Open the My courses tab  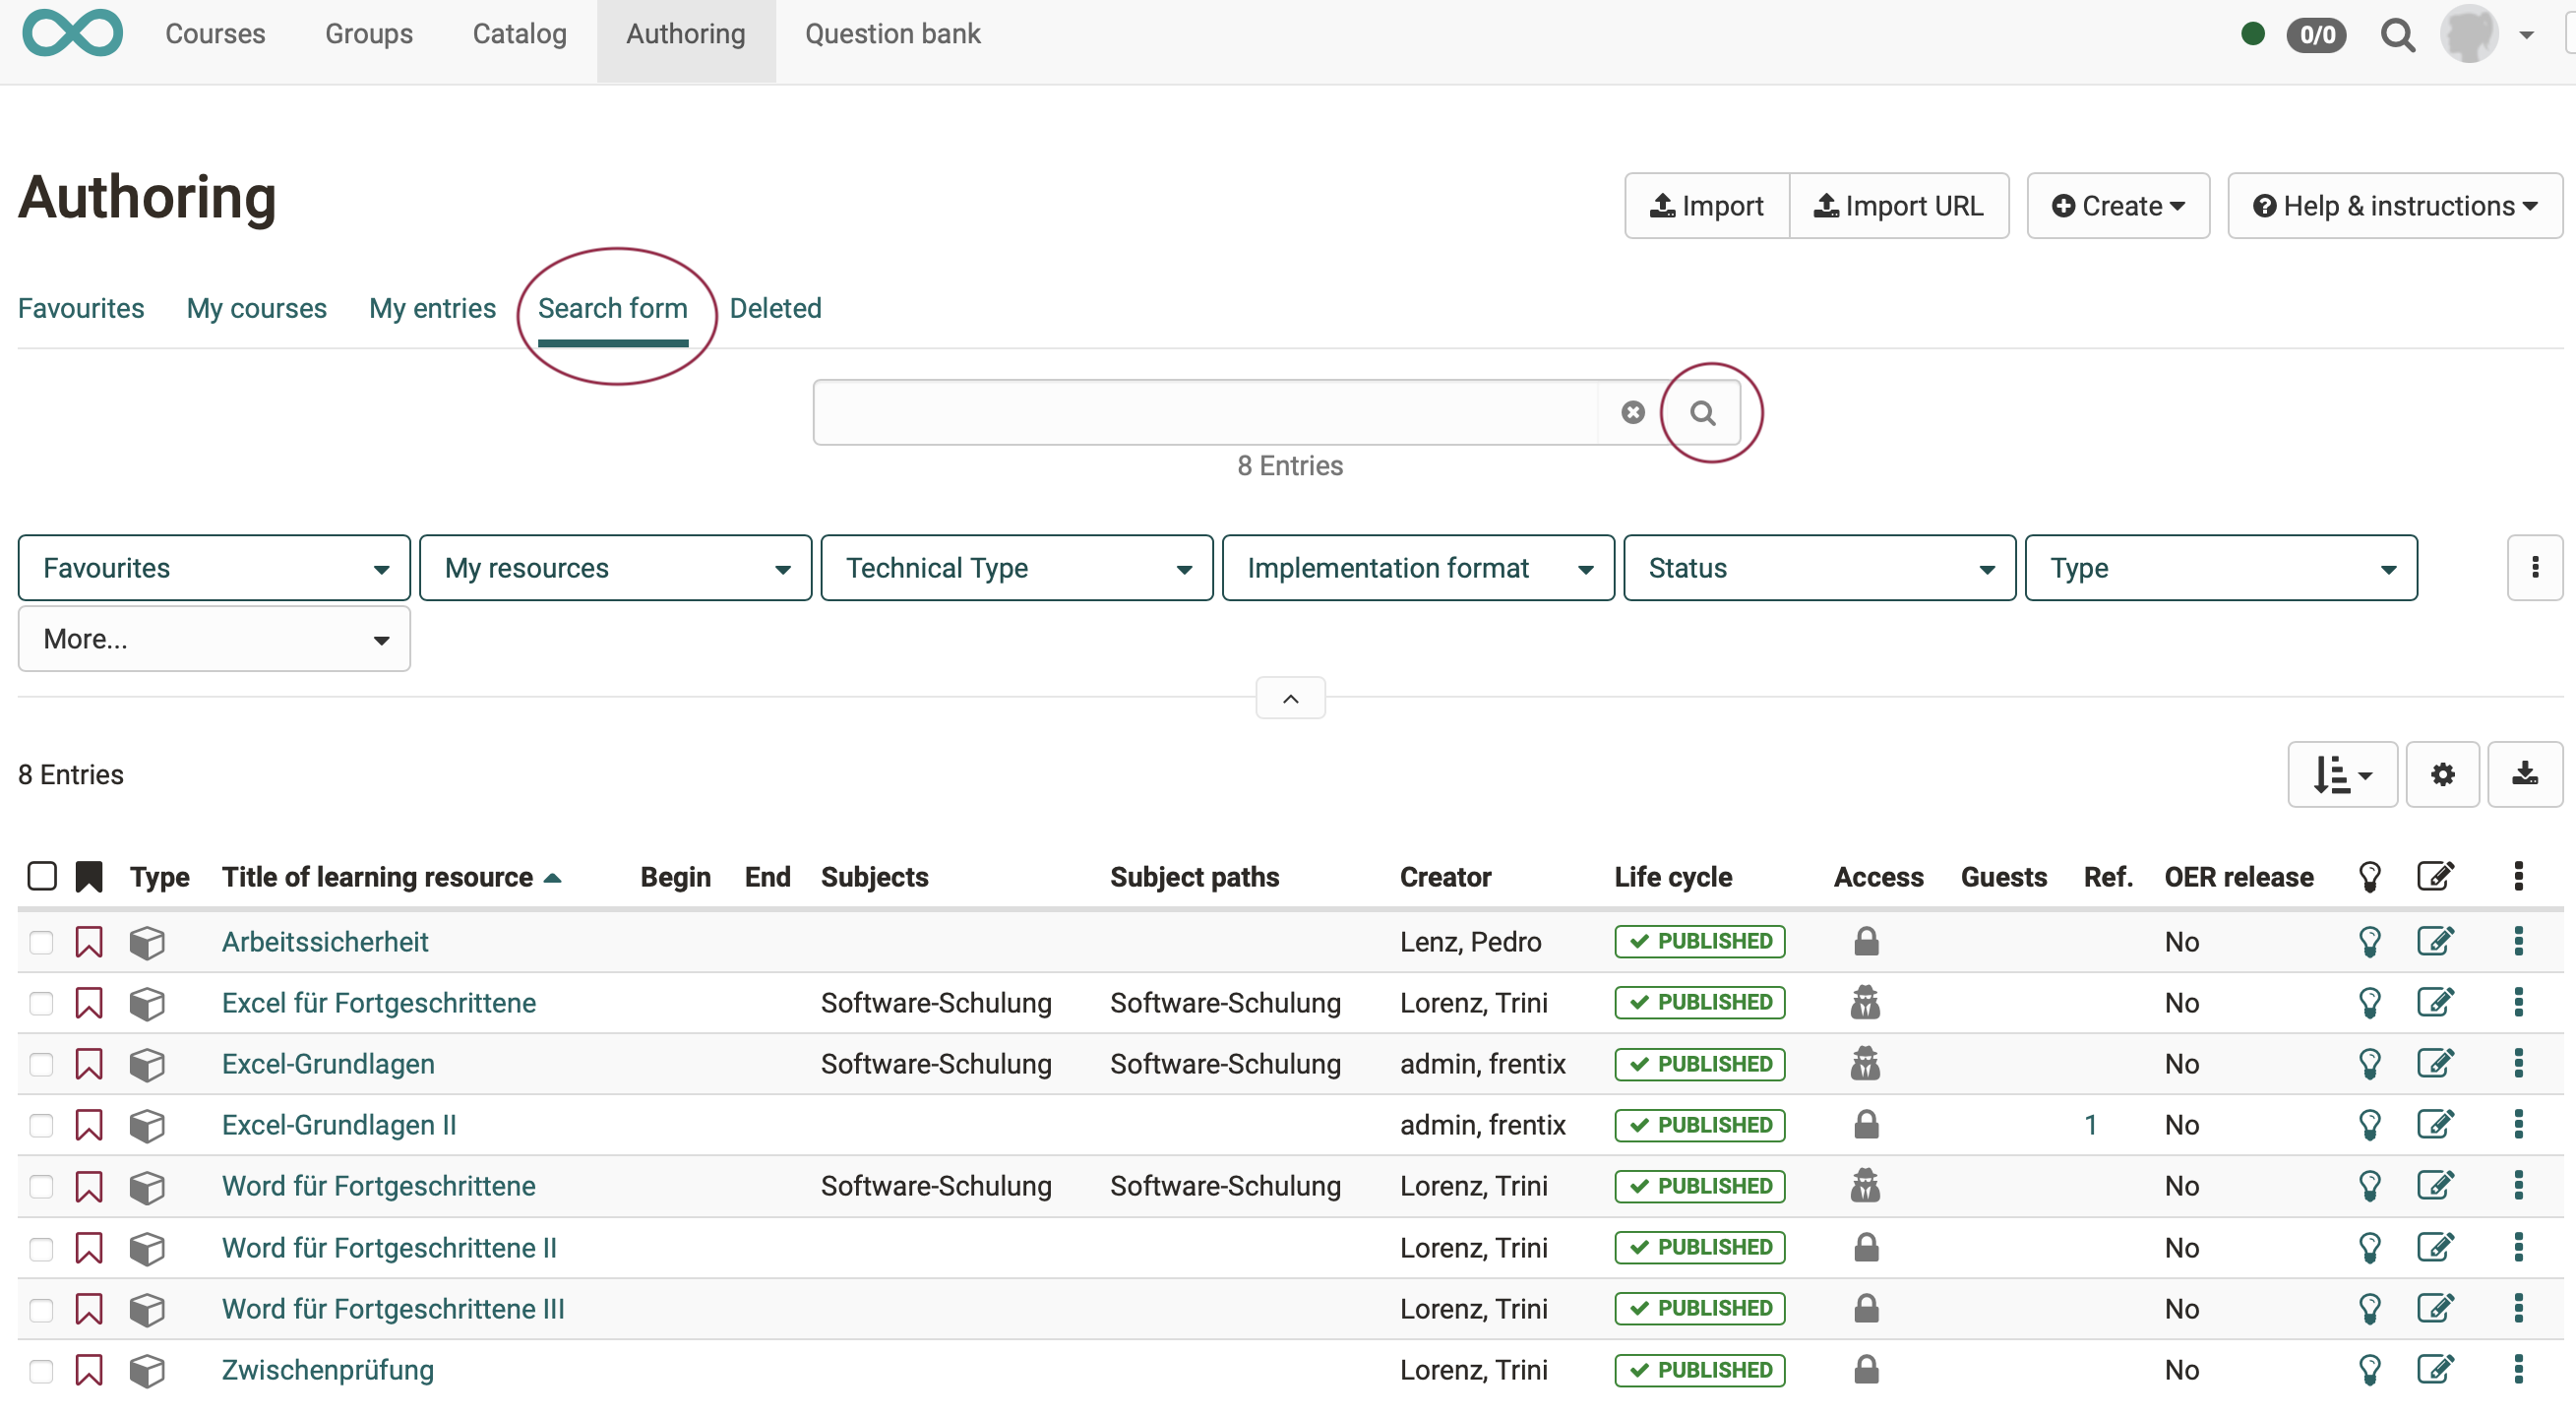(x=256, y=308)
